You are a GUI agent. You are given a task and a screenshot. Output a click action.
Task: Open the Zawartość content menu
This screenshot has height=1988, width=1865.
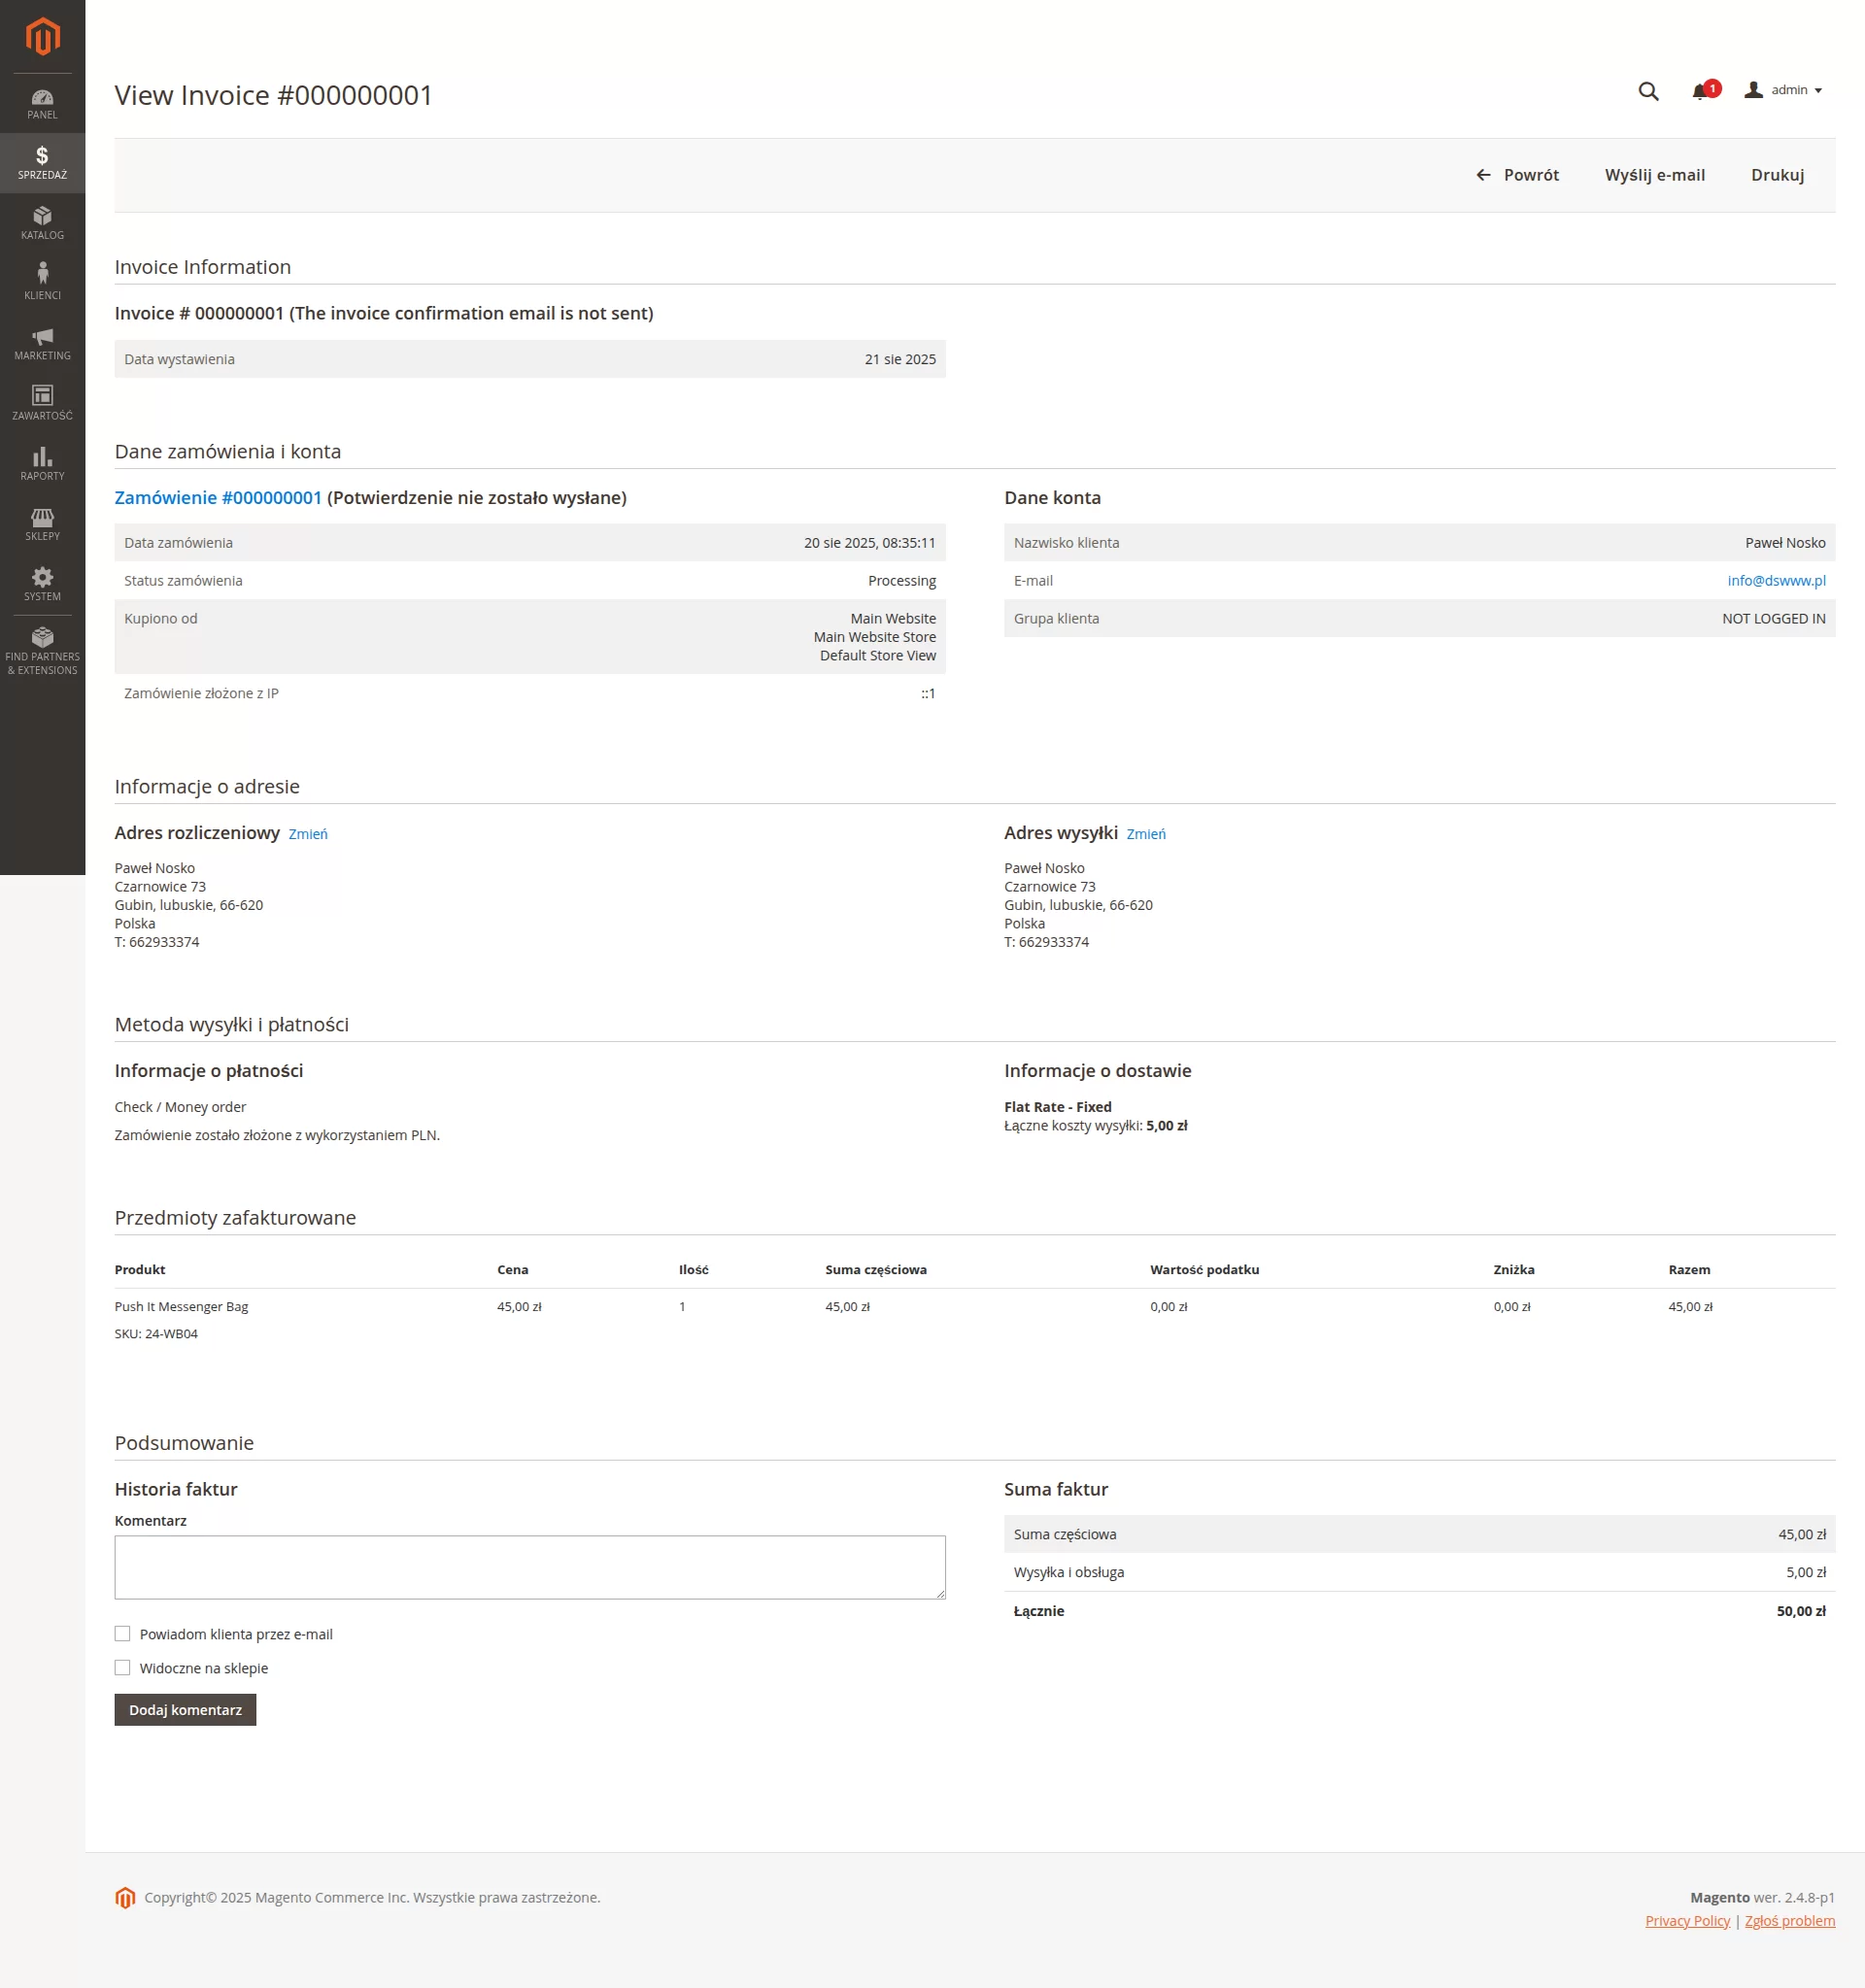(42, 402)
